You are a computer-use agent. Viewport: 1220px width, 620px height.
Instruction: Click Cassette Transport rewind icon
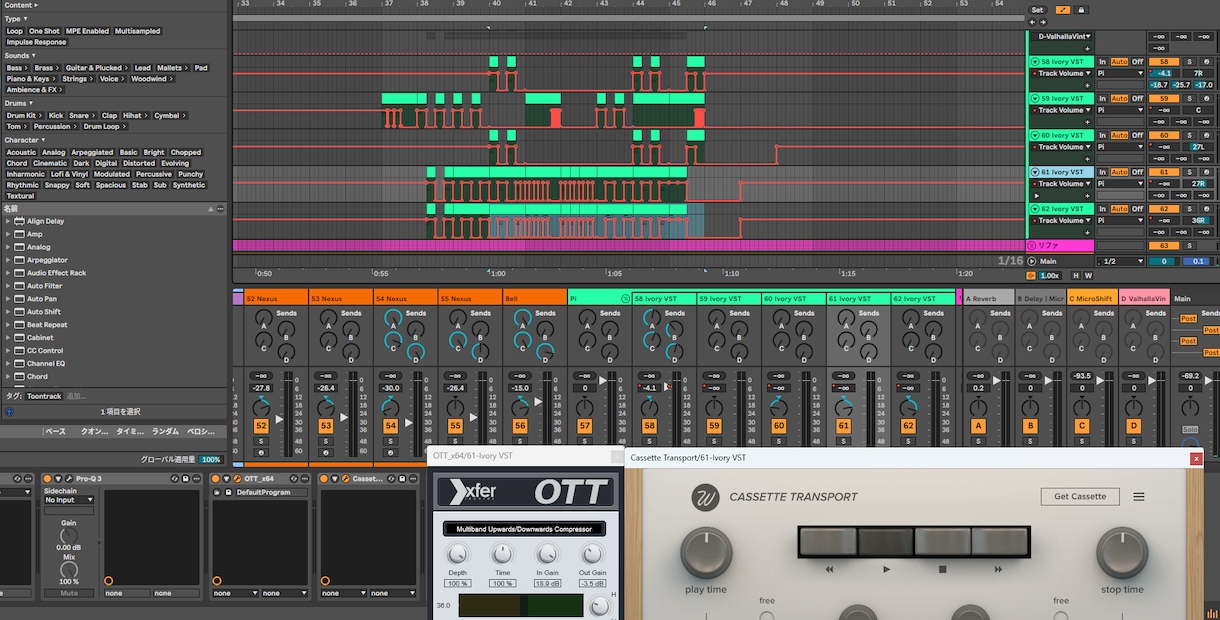[830, 569]
